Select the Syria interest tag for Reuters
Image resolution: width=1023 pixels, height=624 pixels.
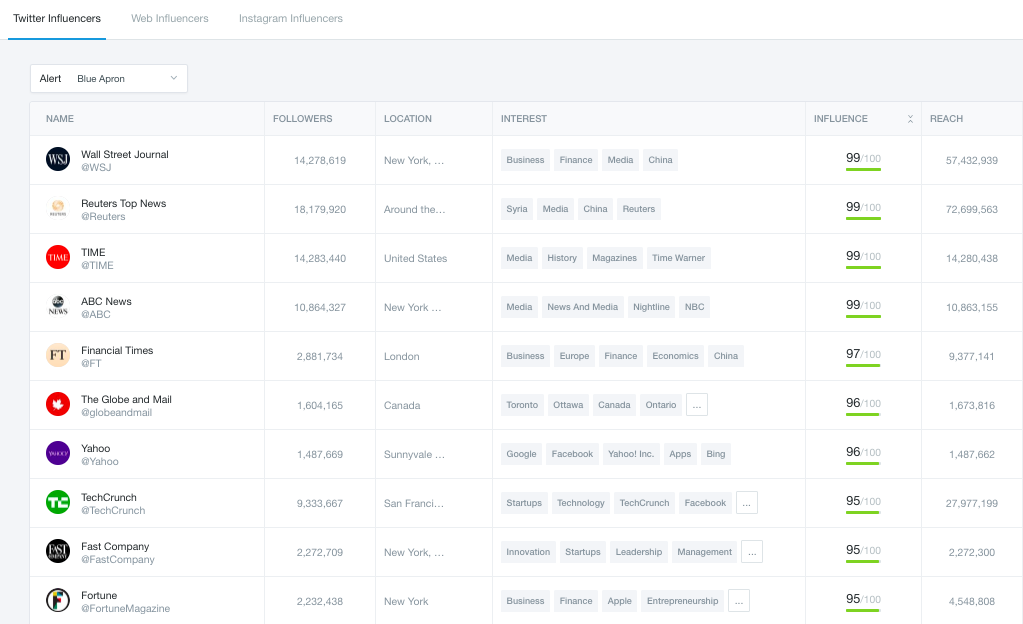pos(517,209)
